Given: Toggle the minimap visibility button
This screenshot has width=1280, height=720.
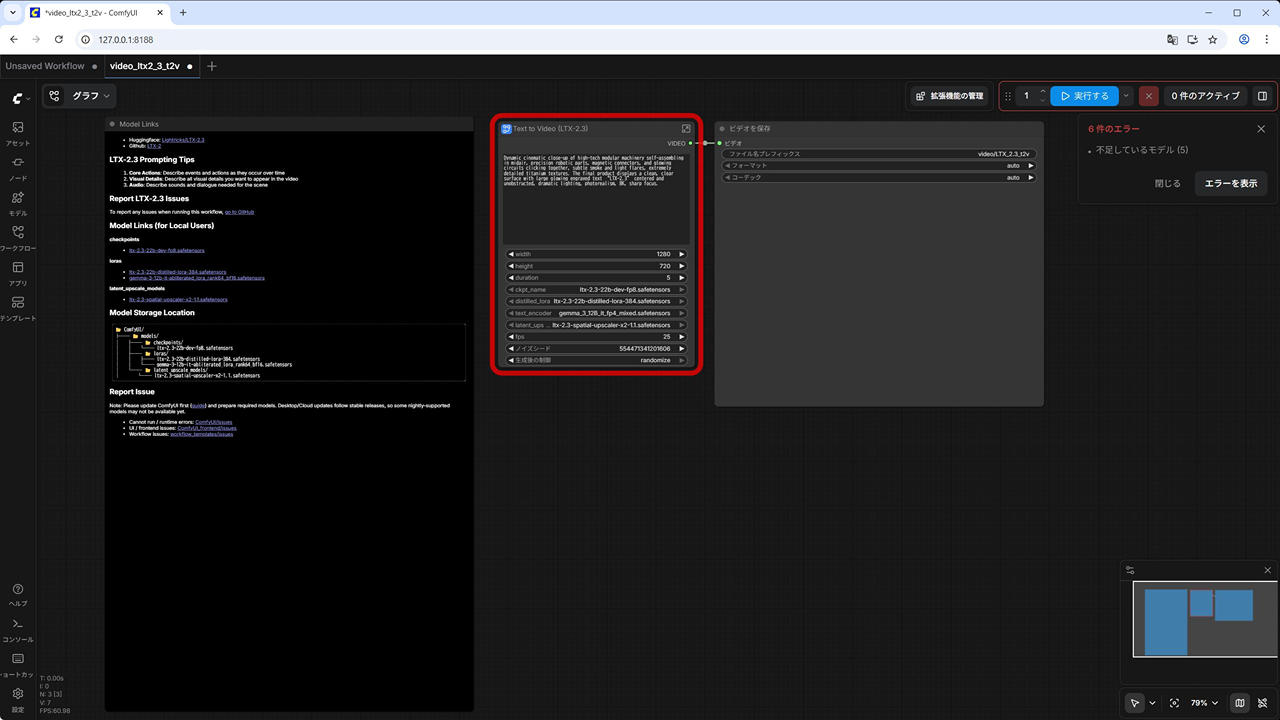Looking at the screenshot, I should (1240, 703).
